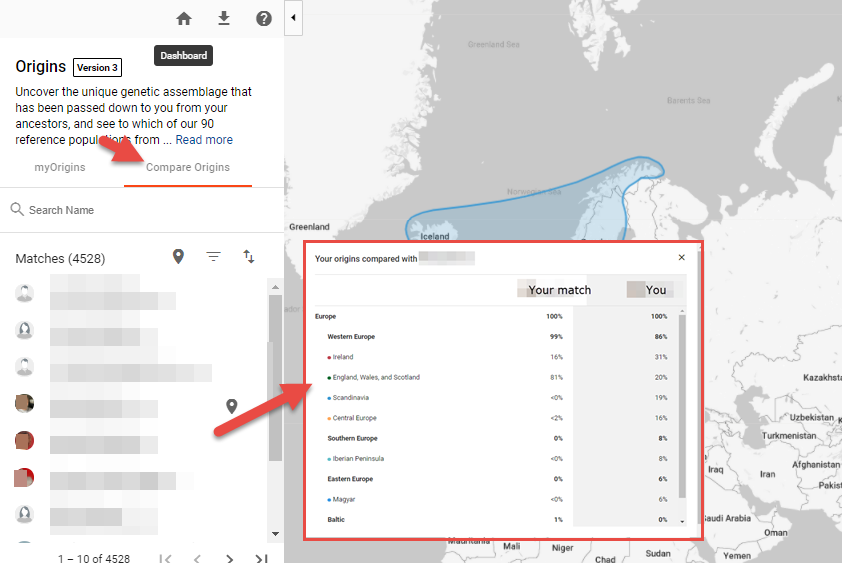Switch to the myOrigins tab

tap(60, 167)
